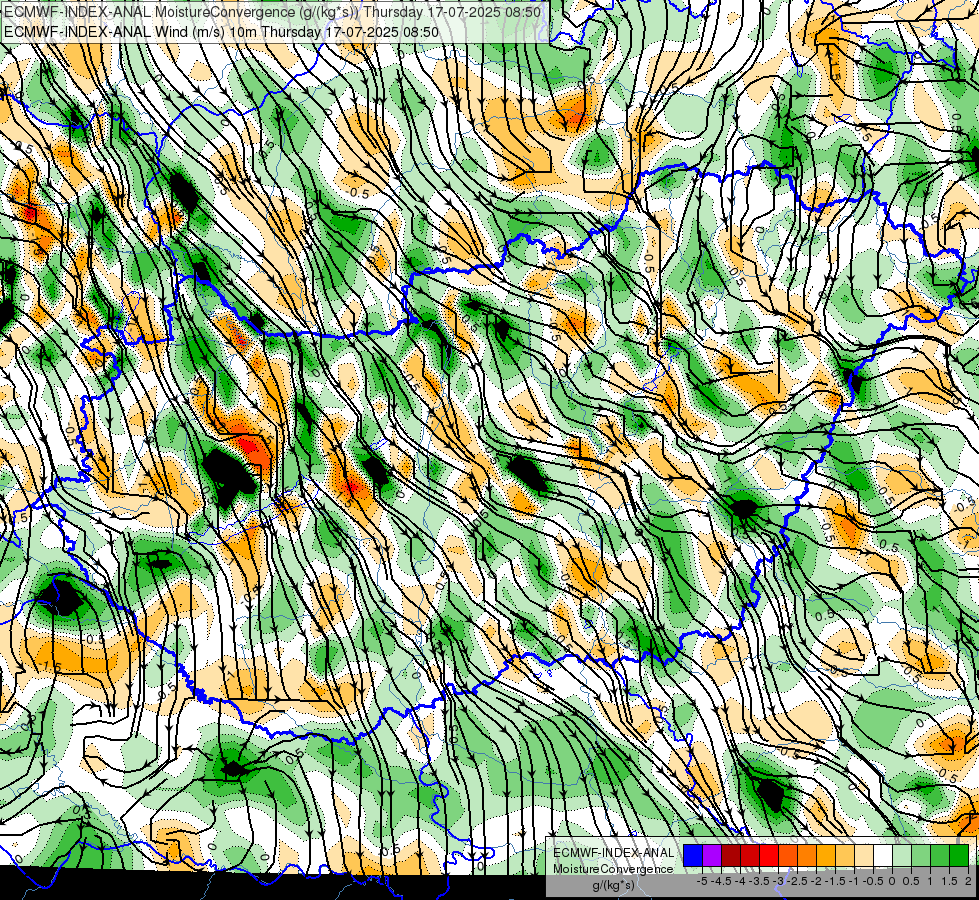979x900 pixels.
Task: Click the '-1' legend scale tick label
Action: click(854, 881)
